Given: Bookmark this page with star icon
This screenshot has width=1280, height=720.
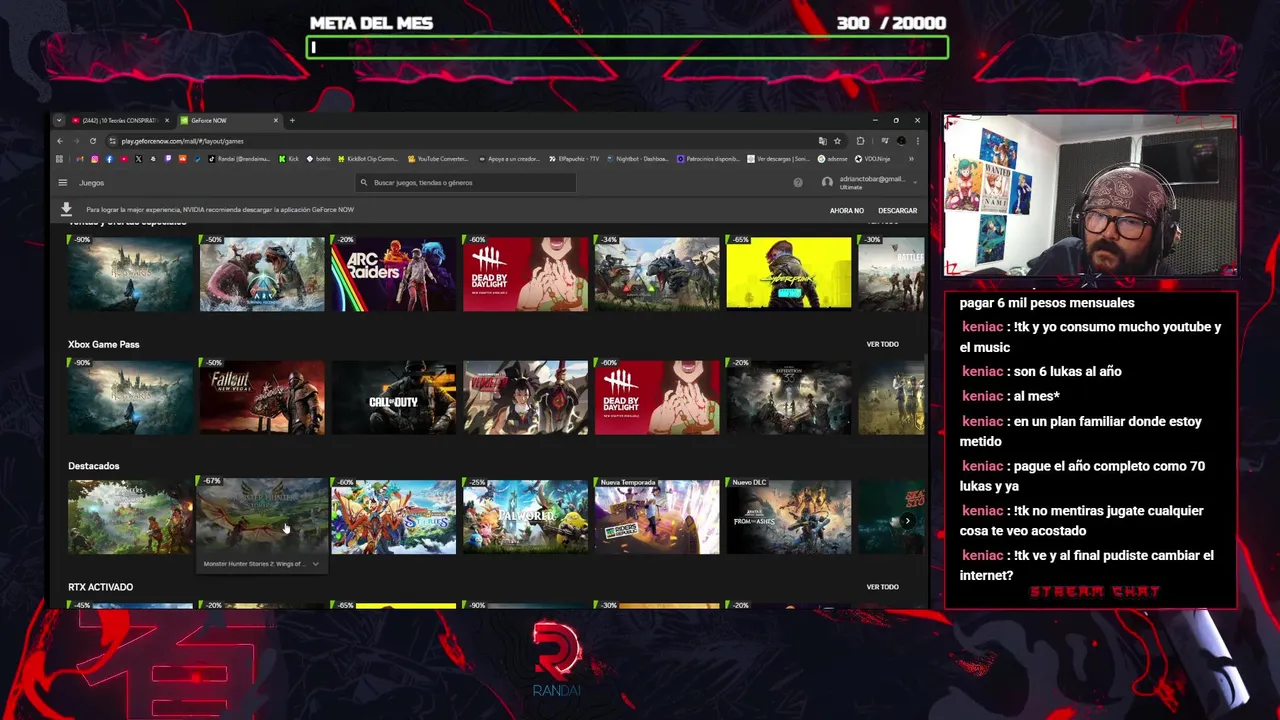Looking at the screenshot, I should [837, 141].
